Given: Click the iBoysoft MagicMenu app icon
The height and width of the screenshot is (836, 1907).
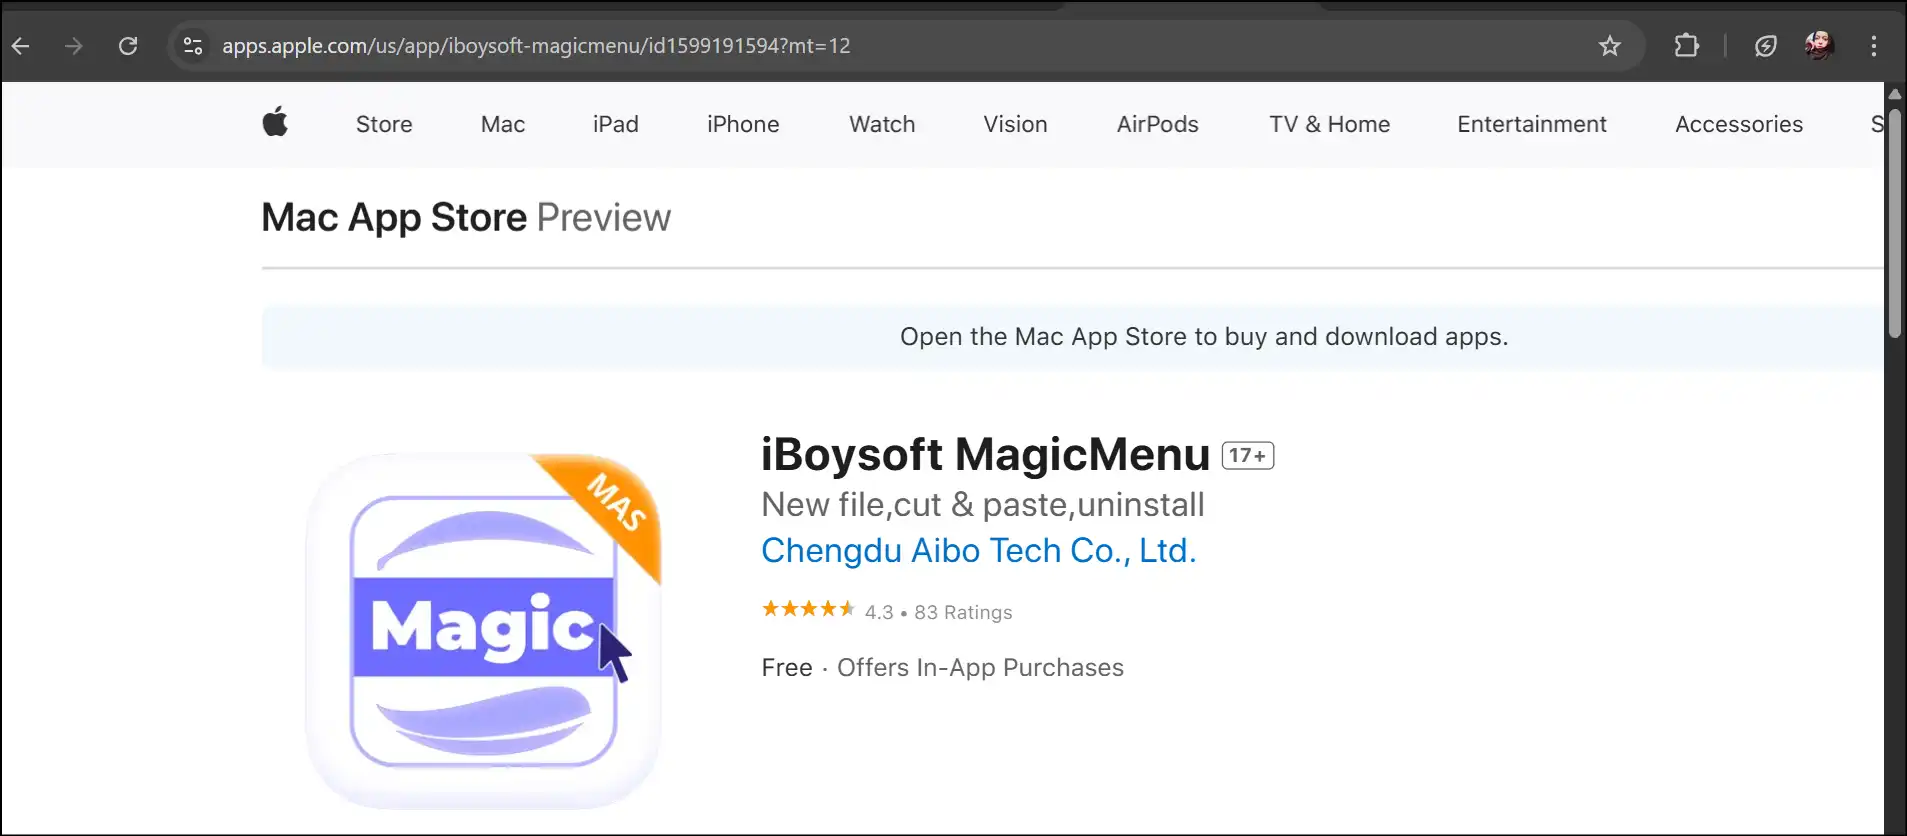Looking at the screenshot, I should [483, 631].
